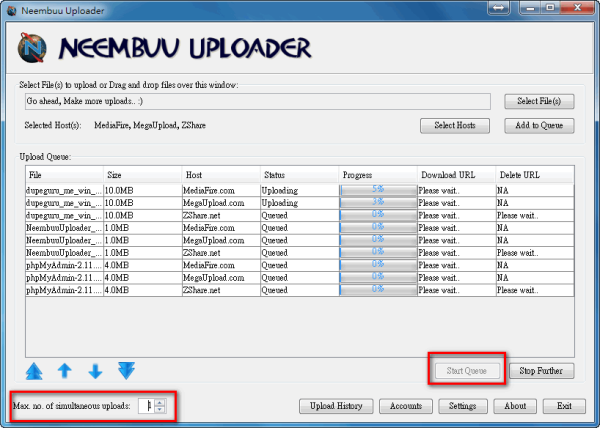Click the Neembuu globe logo

pos(32,48)
